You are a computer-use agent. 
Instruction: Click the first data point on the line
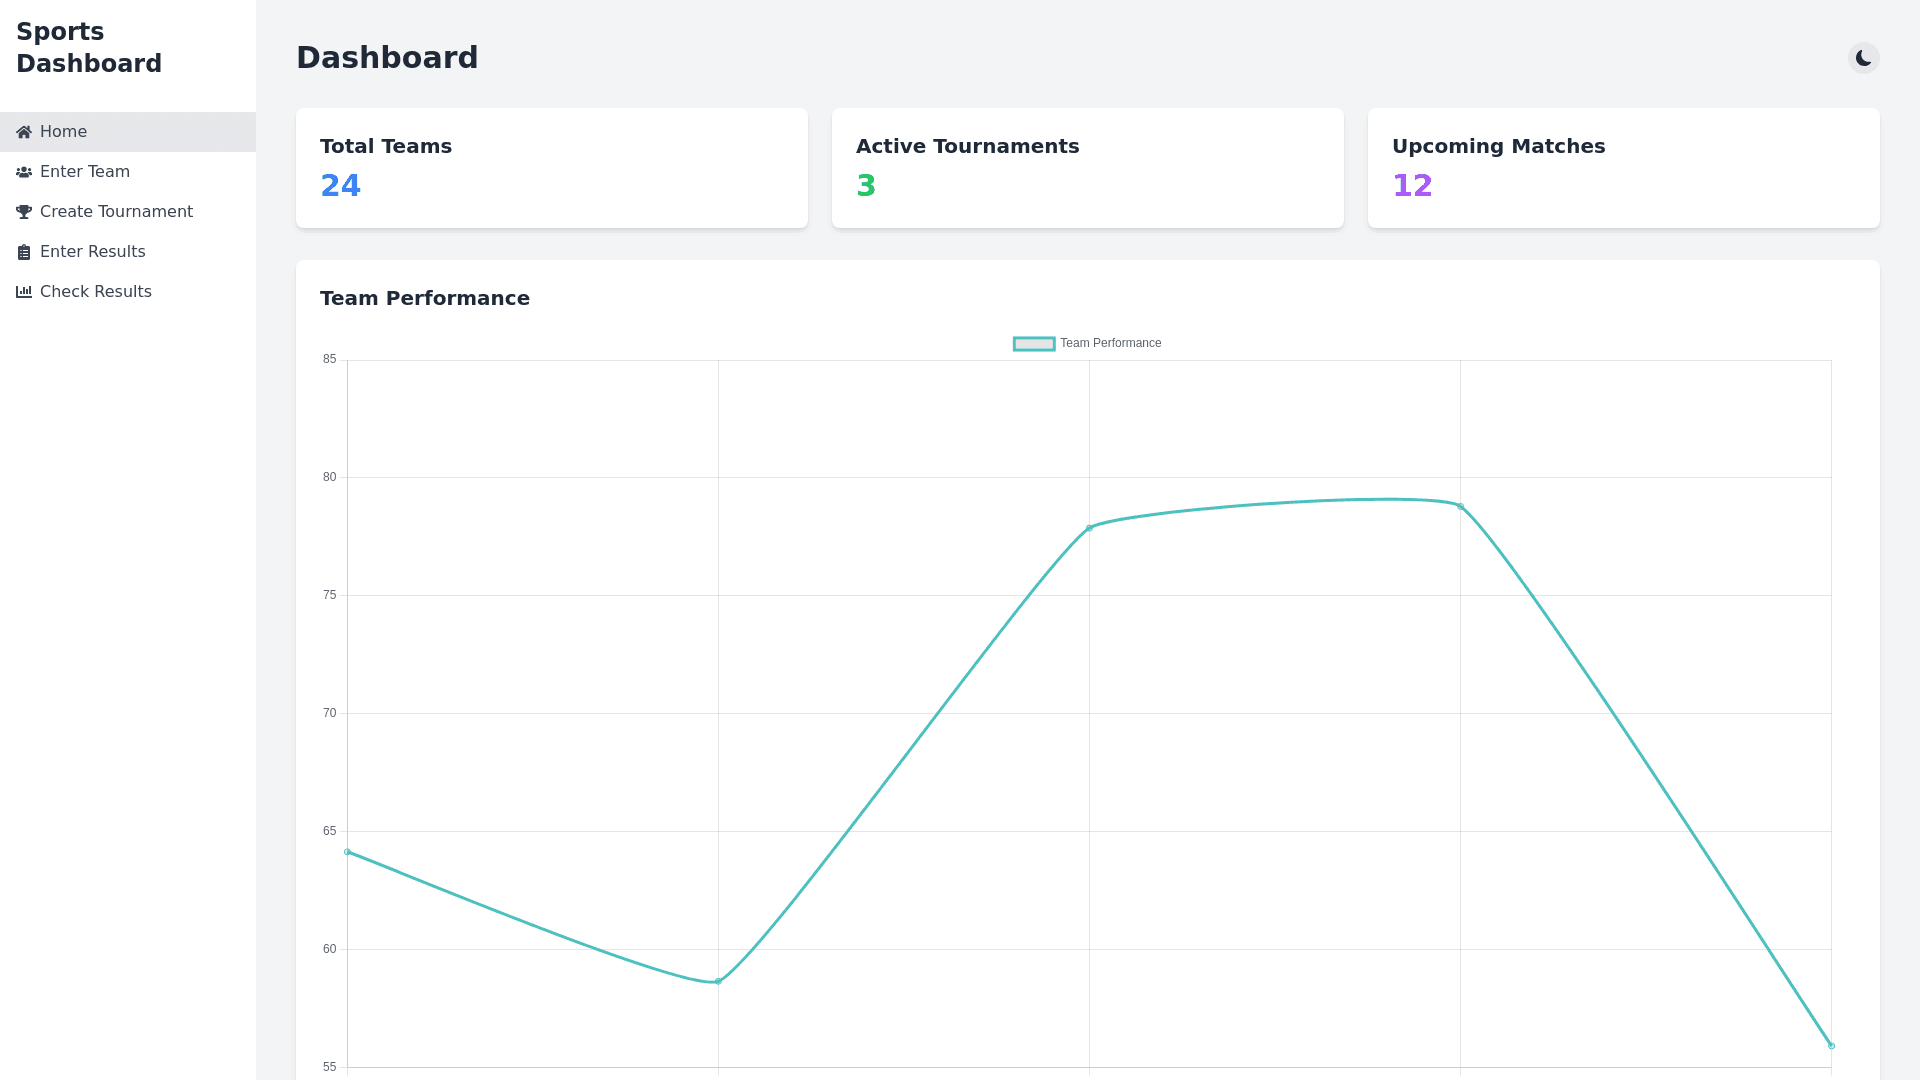[347, 852]
